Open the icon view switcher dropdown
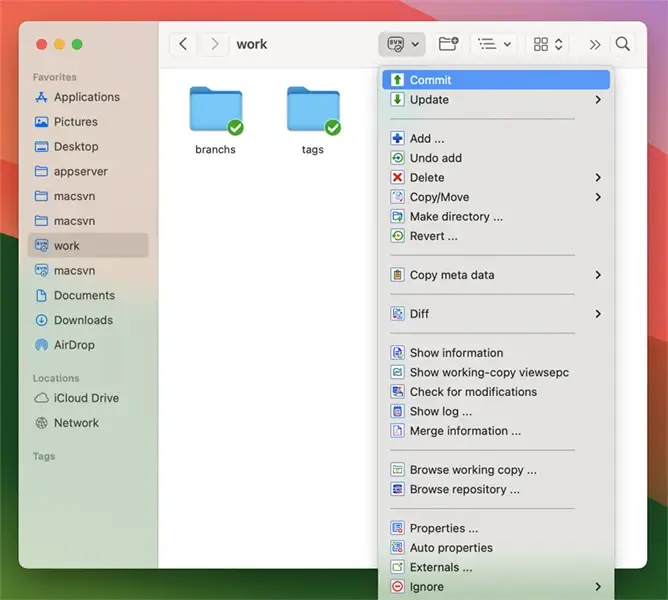The width and height of the screenshot is (668, 600). [548, 44]
